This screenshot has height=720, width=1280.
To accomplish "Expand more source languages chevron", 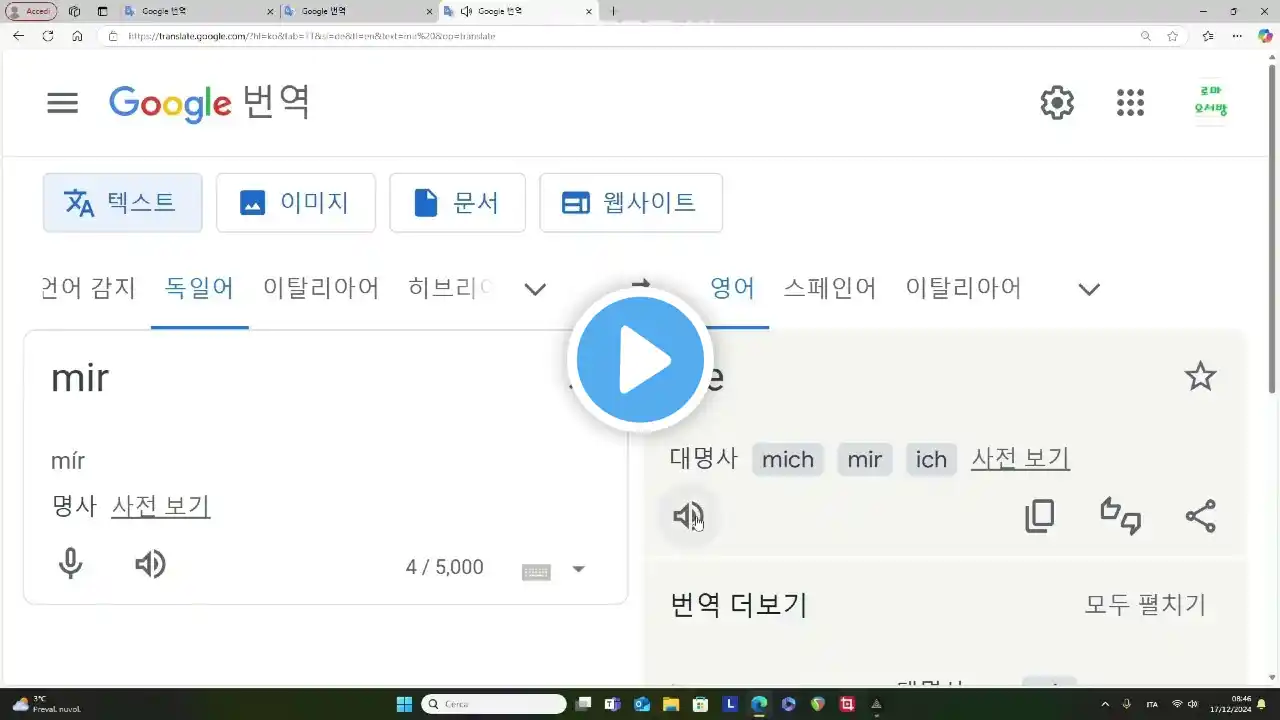I will (535, 289).
